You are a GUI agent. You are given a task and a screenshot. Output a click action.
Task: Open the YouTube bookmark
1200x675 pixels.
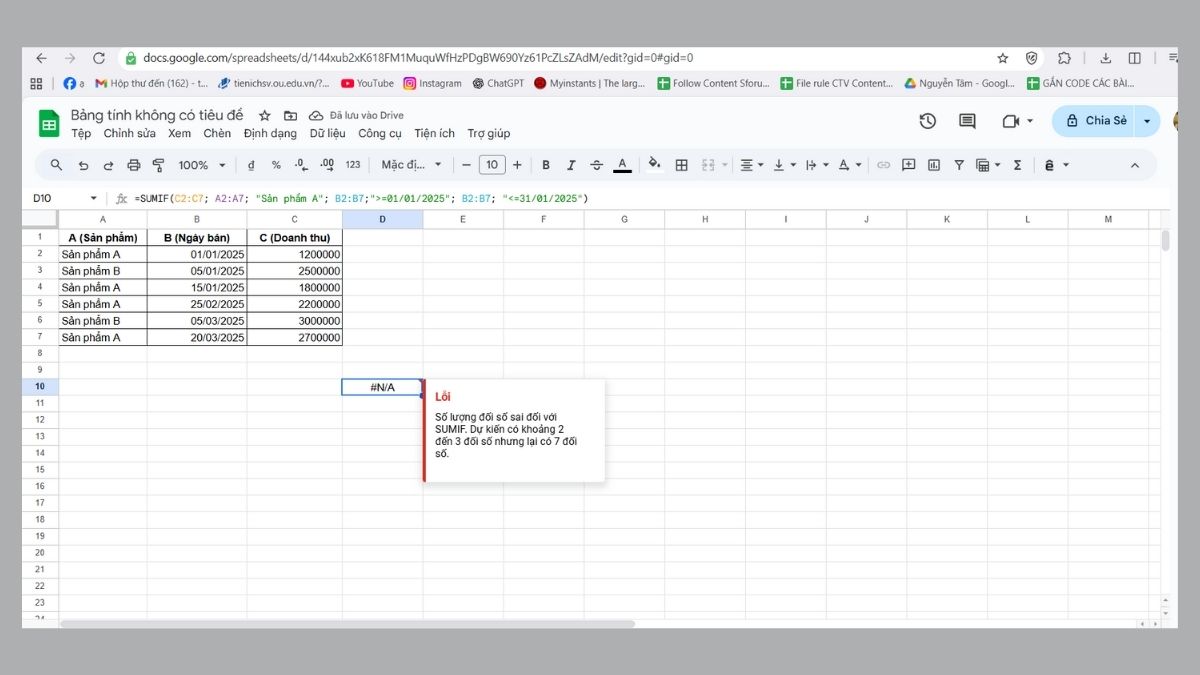367,83
